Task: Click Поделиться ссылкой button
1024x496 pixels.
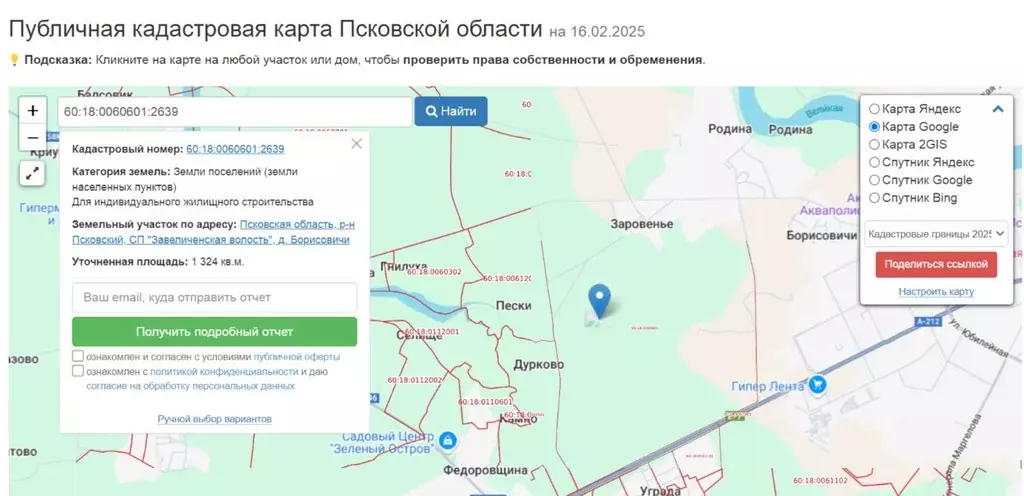Action: [x=936, y=264]
